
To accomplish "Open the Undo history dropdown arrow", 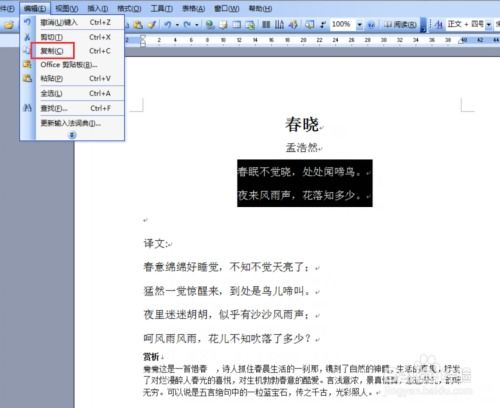I will click(x=177, y=25).
